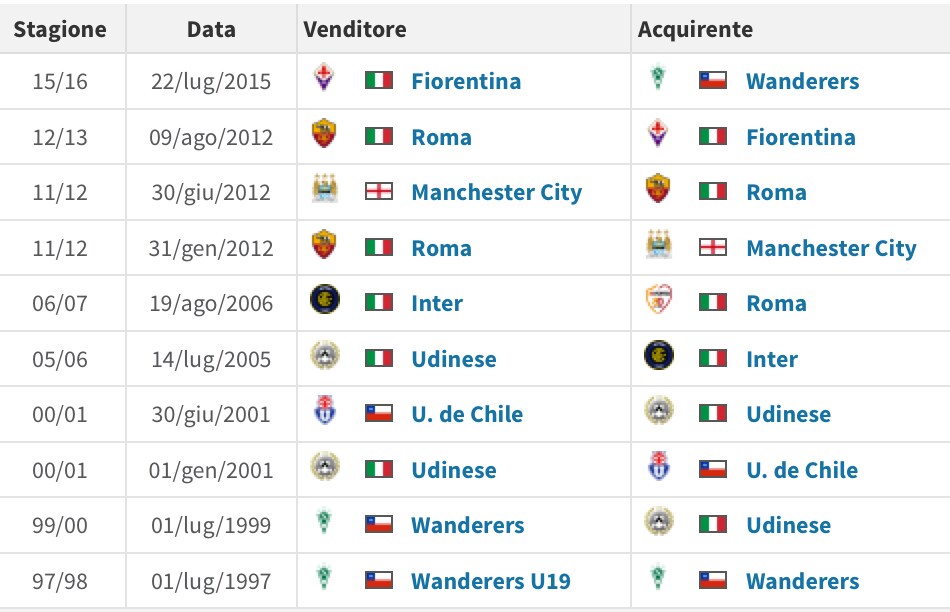Open U. de Chile link in buyer column

(x=802, y=470)
